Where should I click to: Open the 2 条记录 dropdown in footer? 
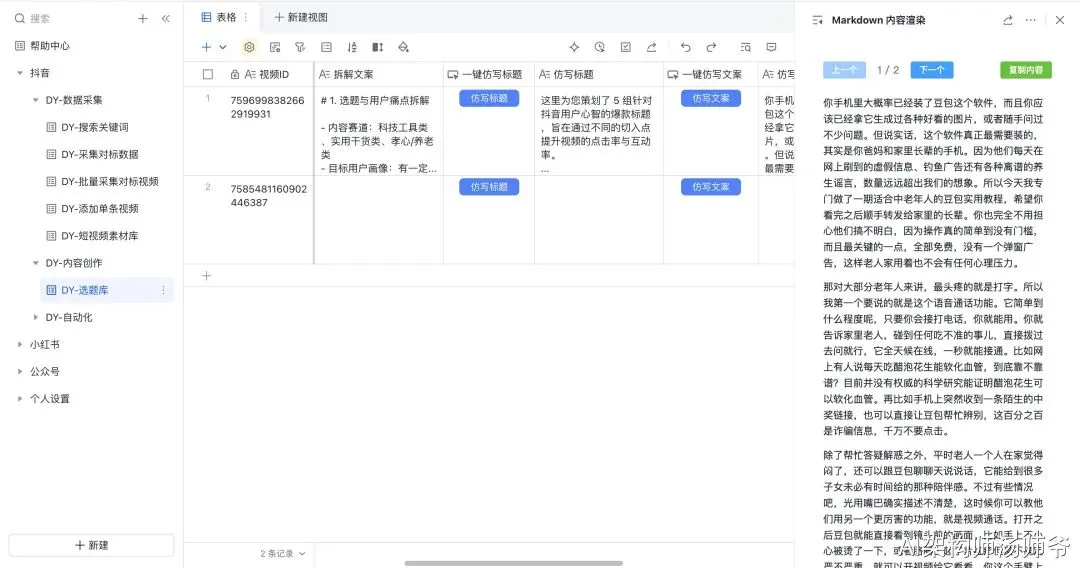(282, 554)
